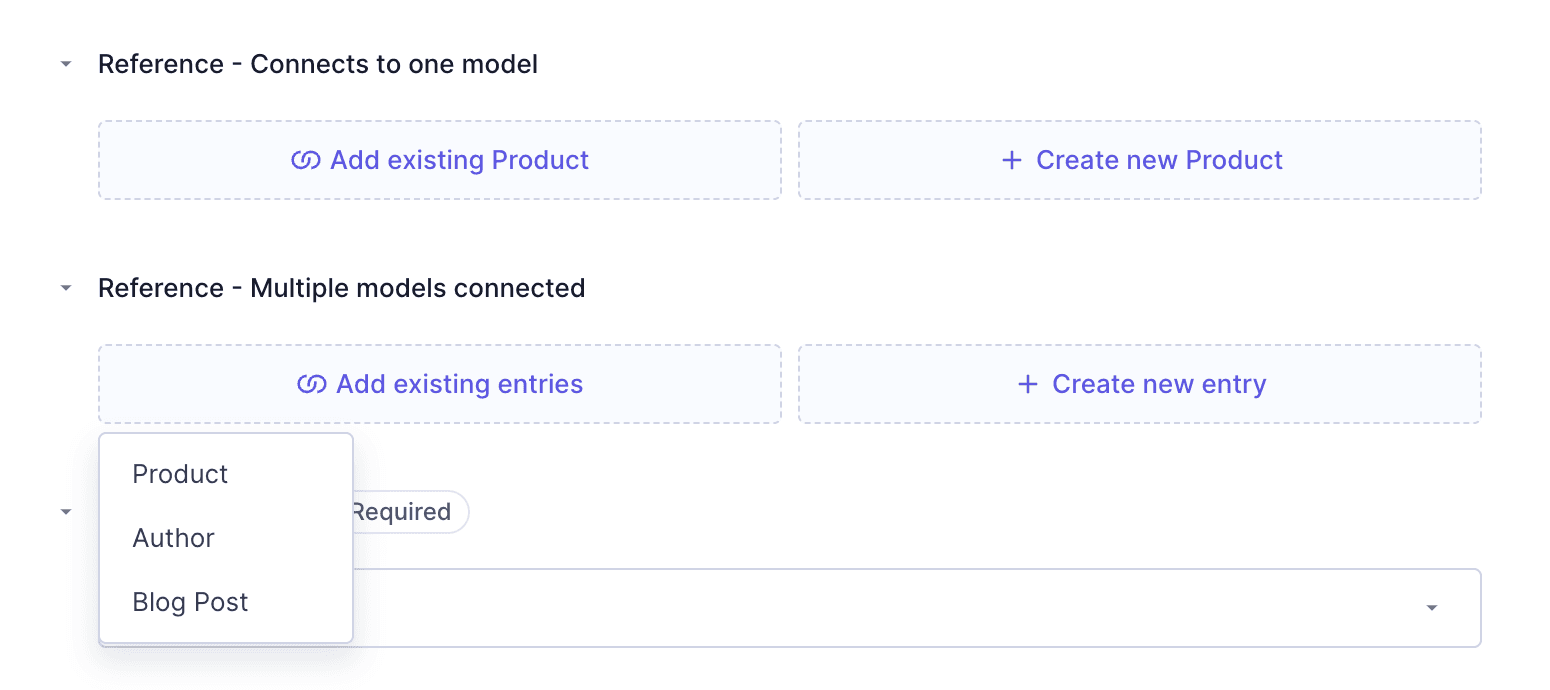Click the plus icon in Create new entry
The height and width of the screenshot is (690, 1550).
tap(1028, 385)
